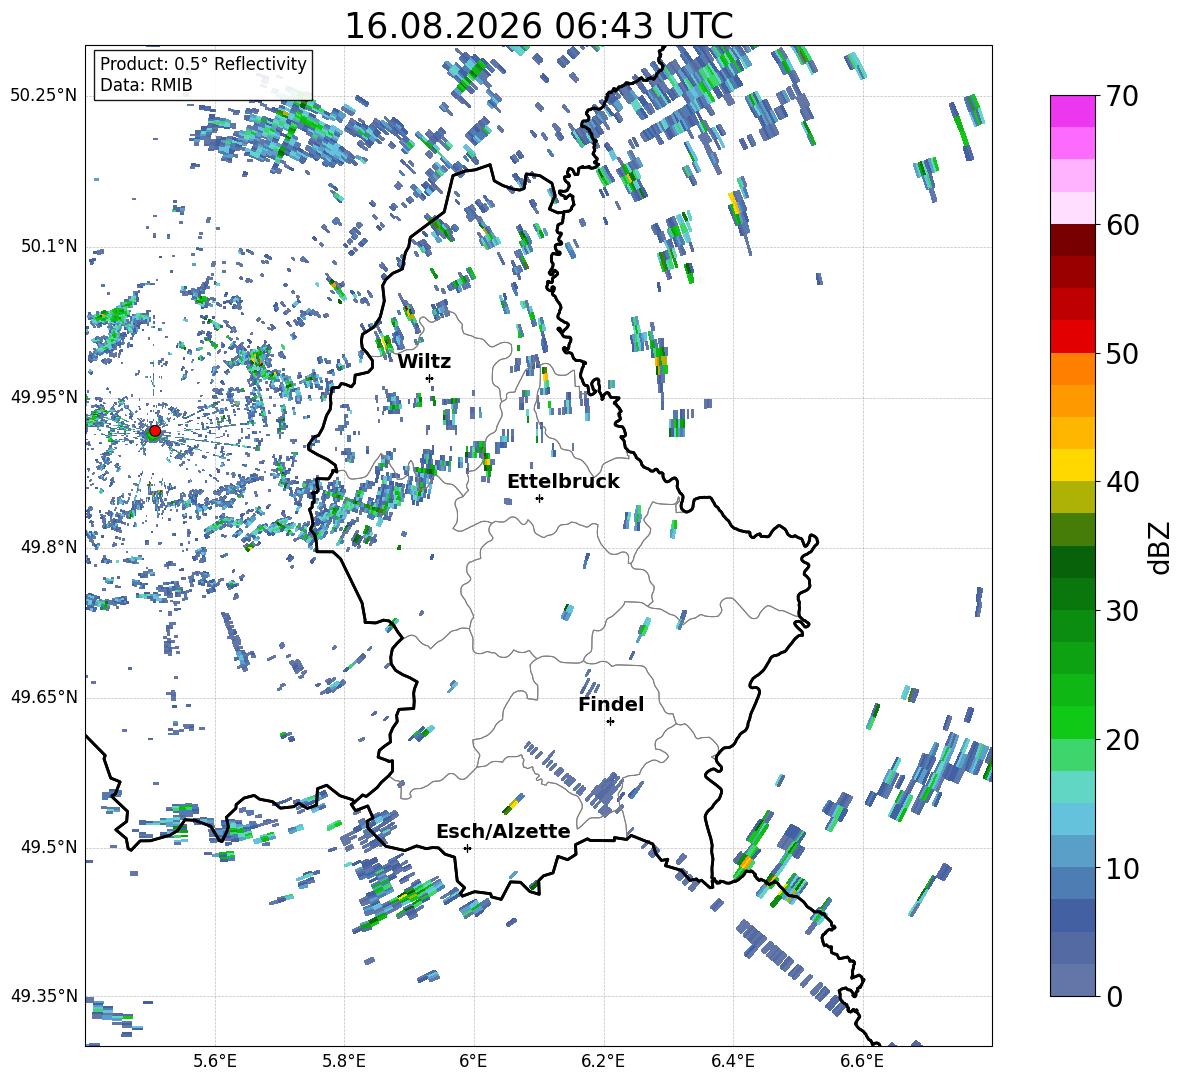Click the 49.95°N latitude tick label

pos(44,397)
